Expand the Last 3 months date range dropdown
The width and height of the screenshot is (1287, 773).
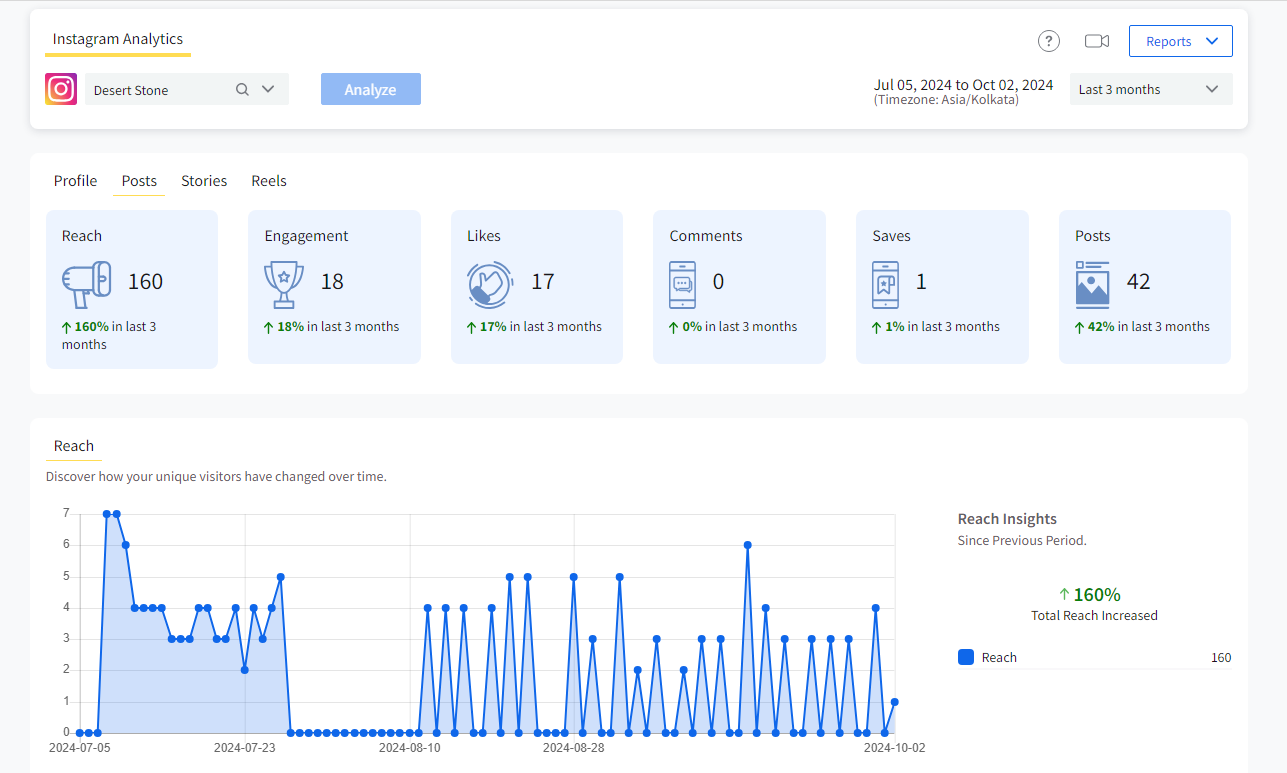(1150, 89)
